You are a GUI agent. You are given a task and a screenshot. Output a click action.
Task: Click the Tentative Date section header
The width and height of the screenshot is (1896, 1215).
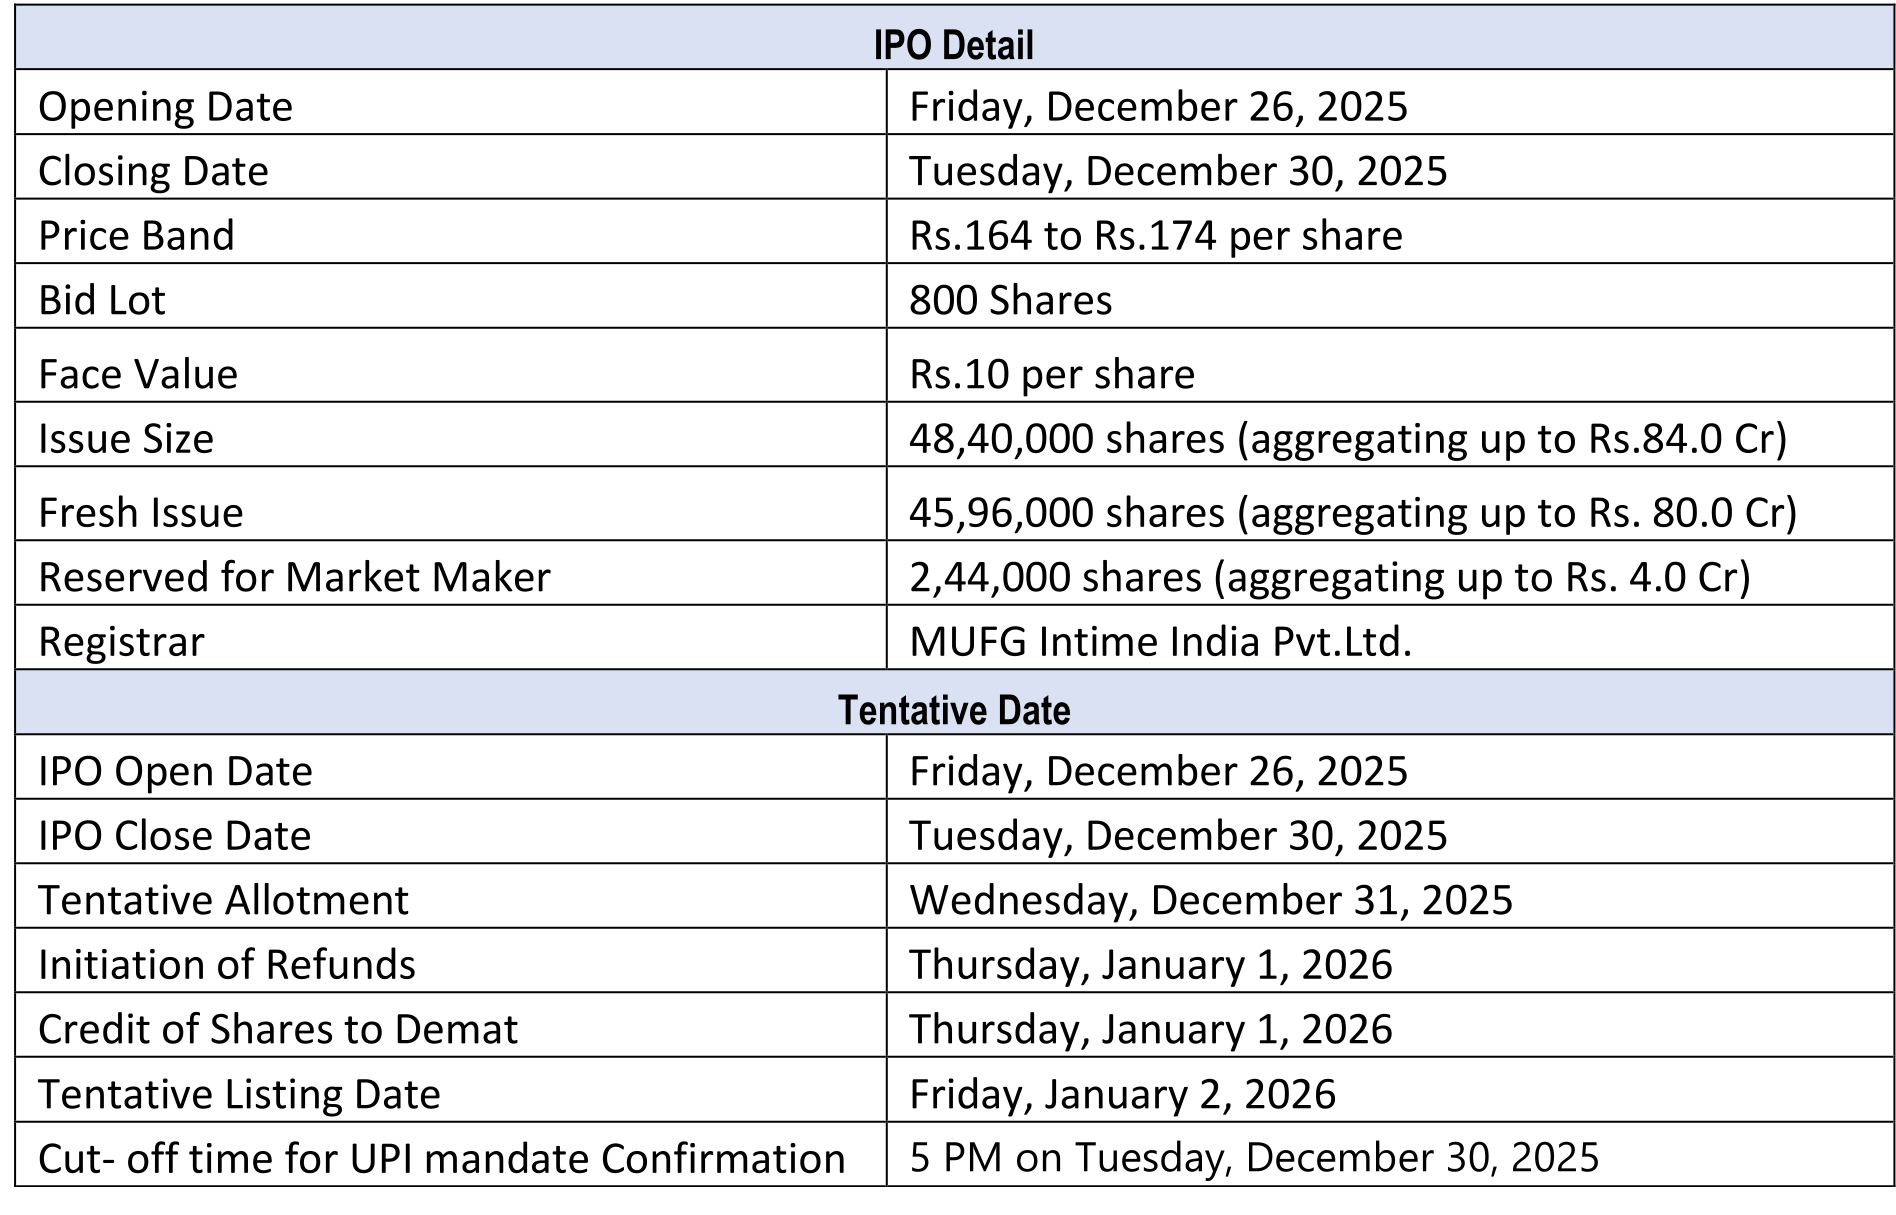953,710
